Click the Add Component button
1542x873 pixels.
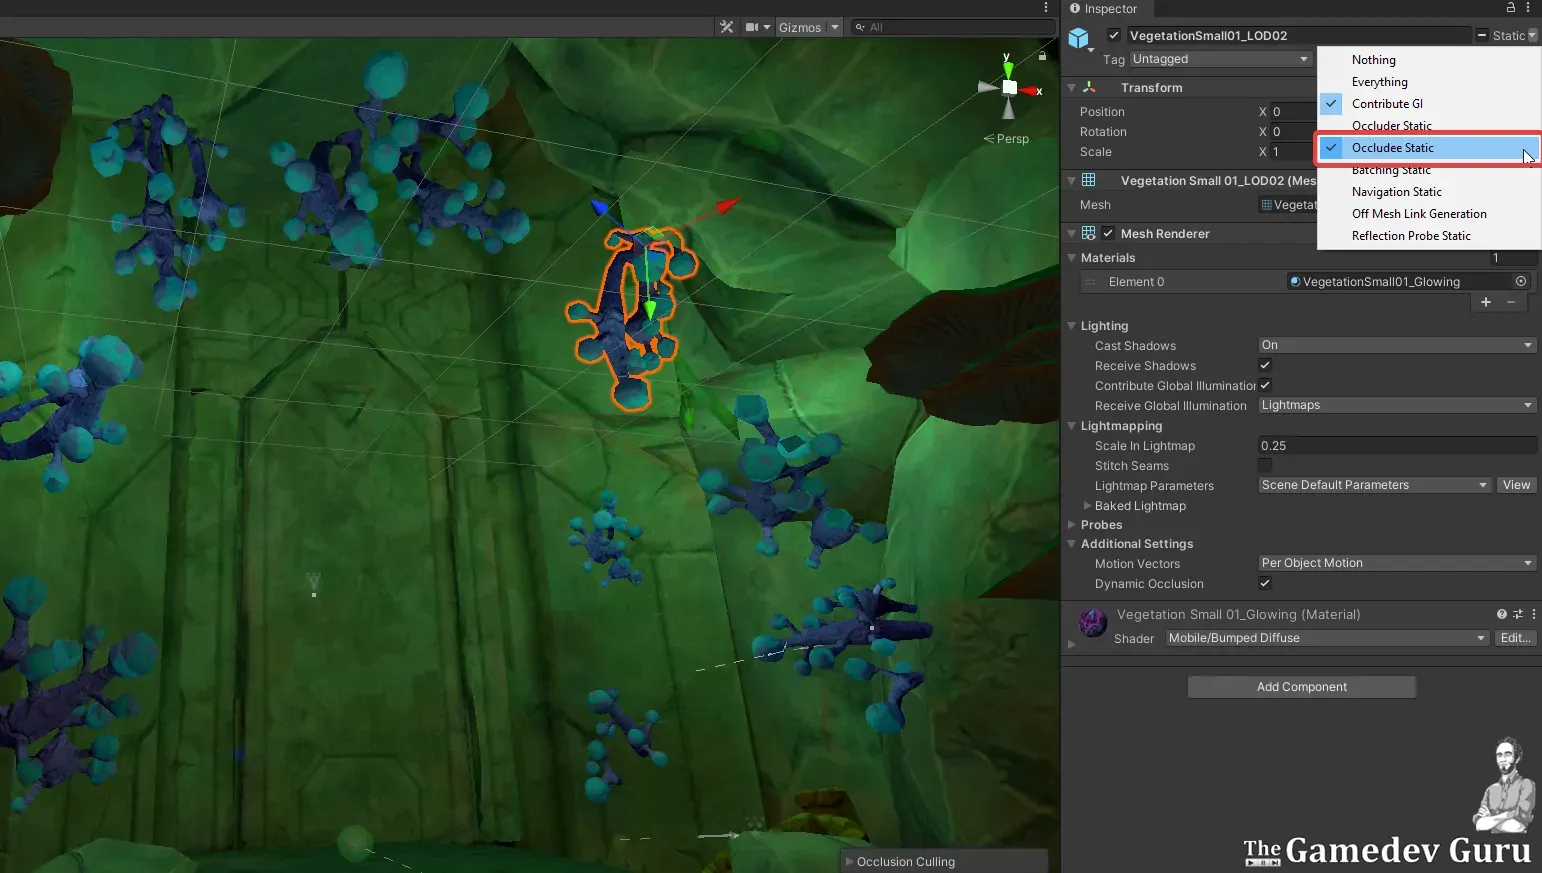coord(1301,687)
